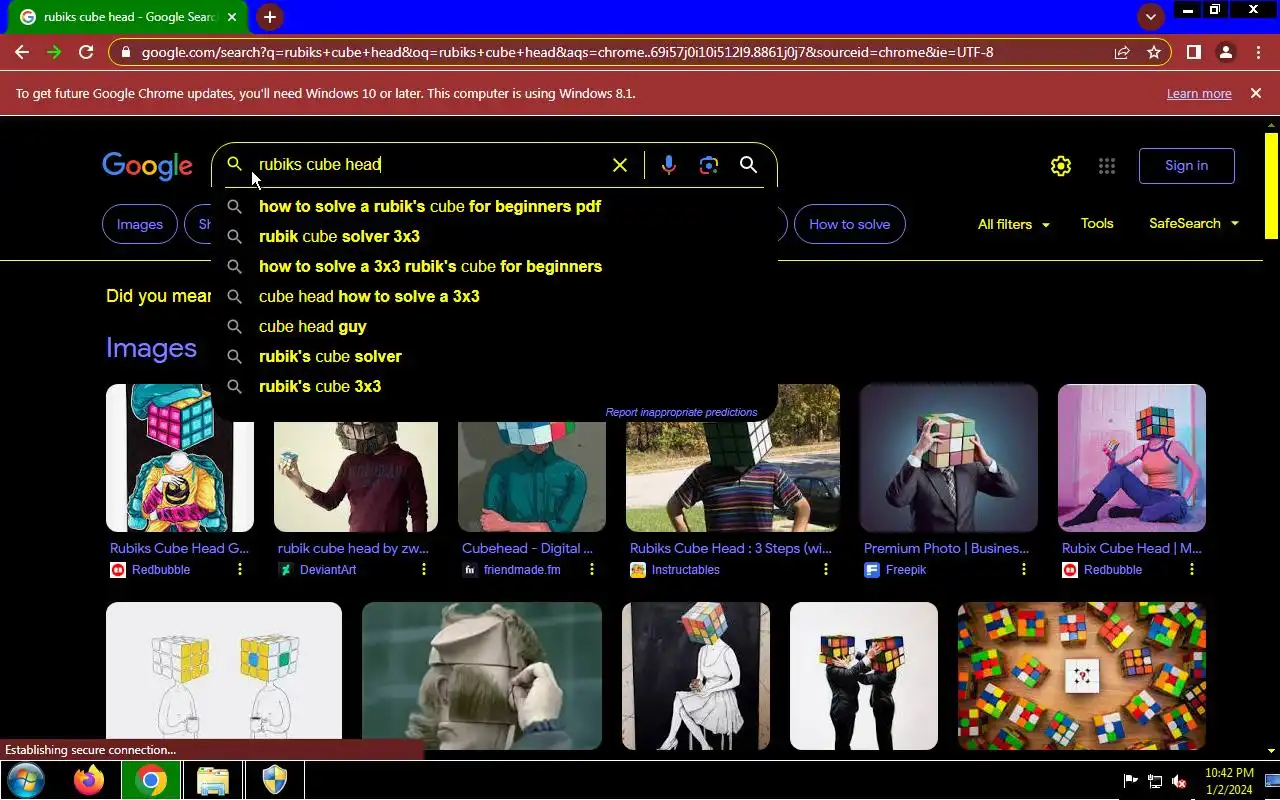The image size is (1280, 800).
Task: Click the lock icon in address bar
Action: click(x=125, y=52)
